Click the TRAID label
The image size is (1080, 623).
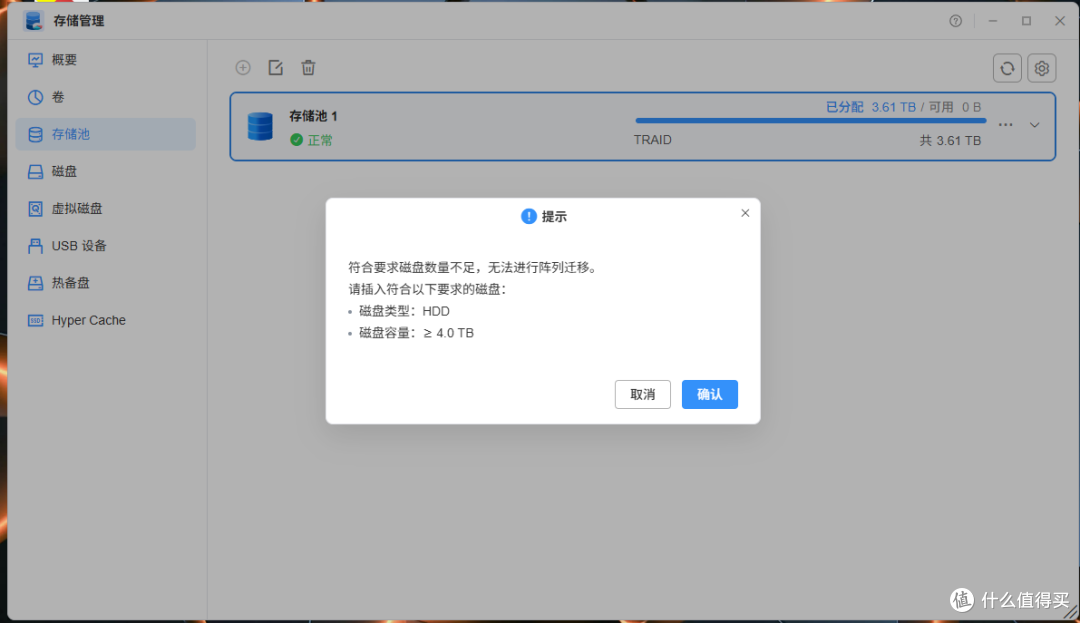(652, 140)
